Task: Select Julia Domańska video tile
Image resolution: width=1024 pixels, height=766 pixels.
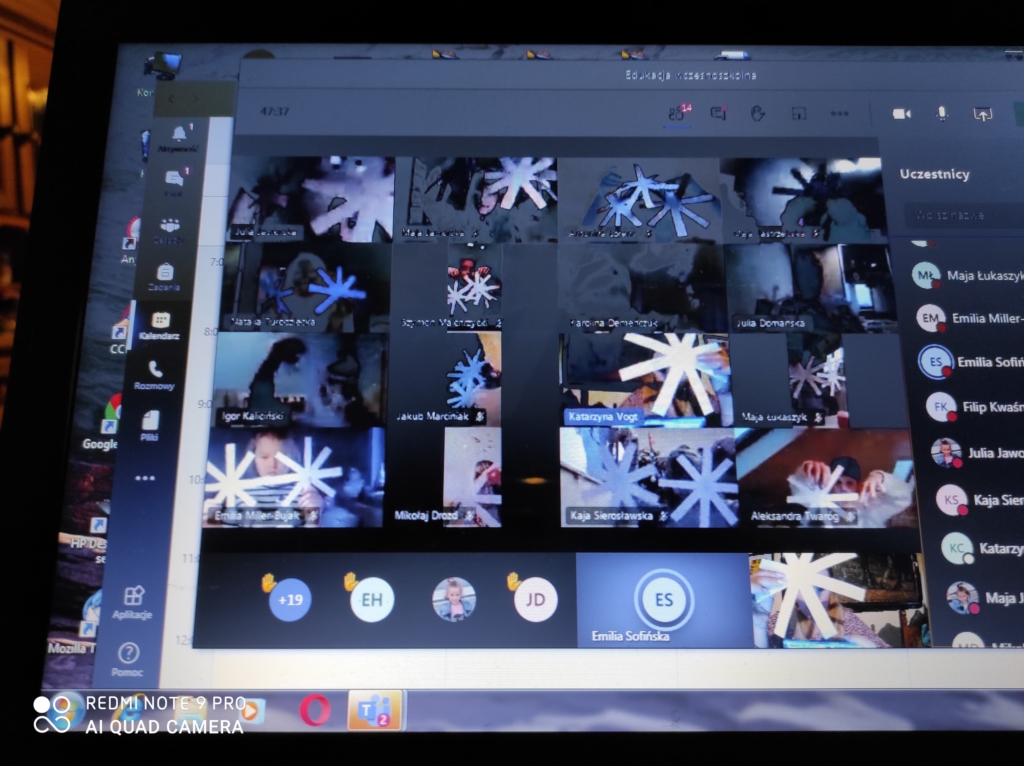Action: click(x=810, y=287)
